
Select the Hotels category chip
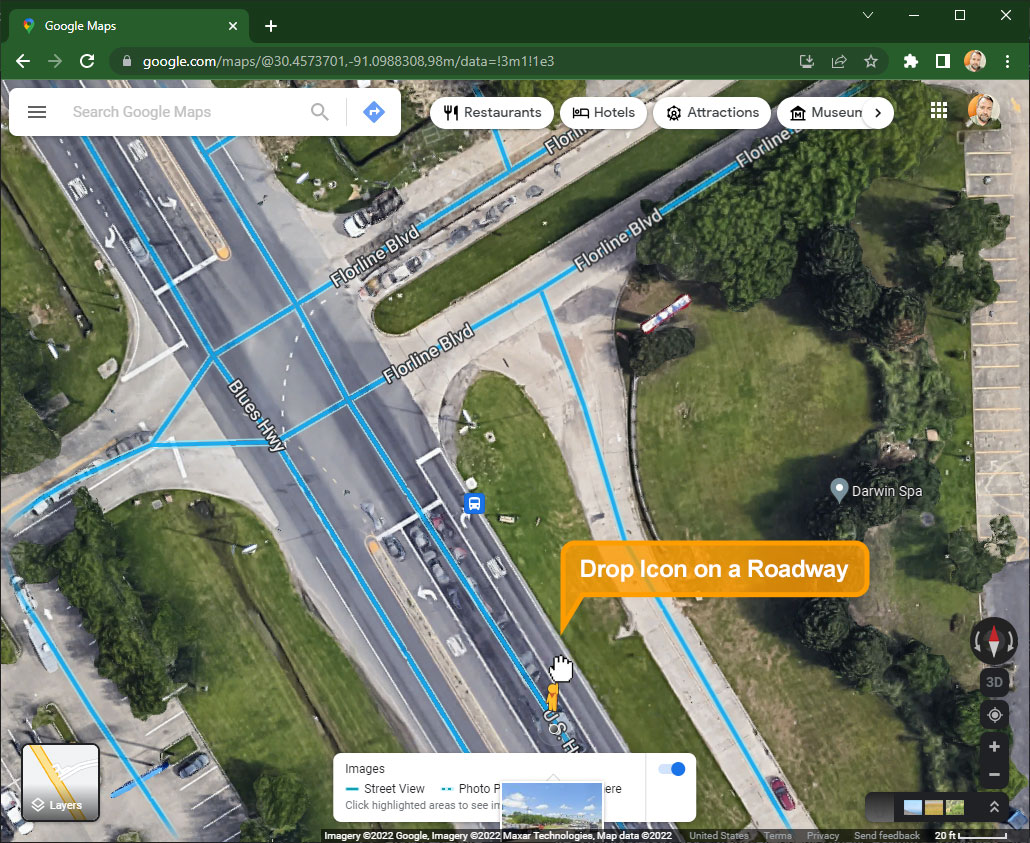[x=603, y=112]
